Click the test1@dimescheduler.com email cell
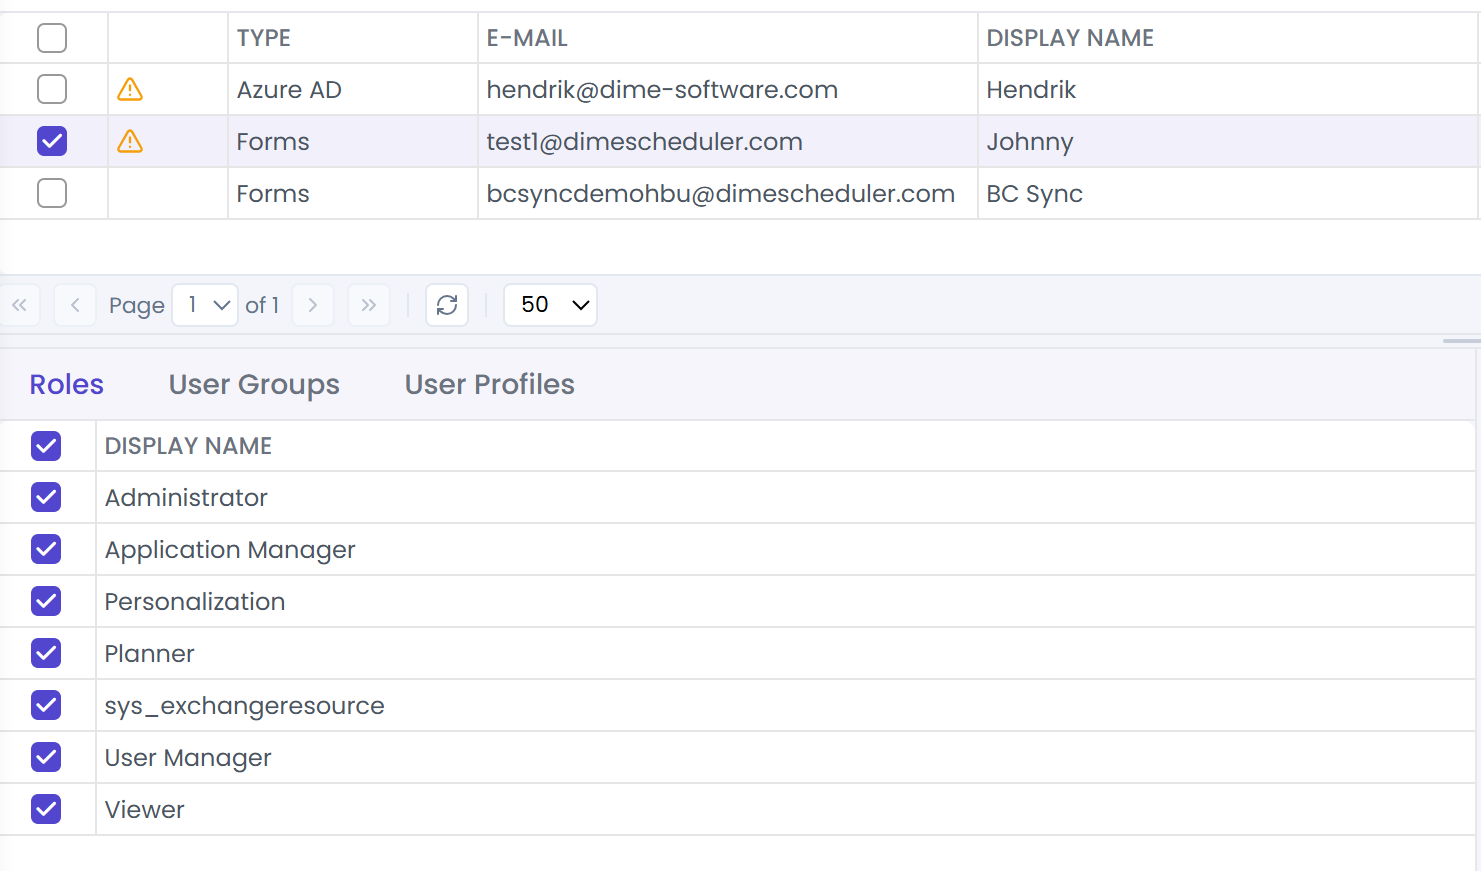 (x=728, y=142)
